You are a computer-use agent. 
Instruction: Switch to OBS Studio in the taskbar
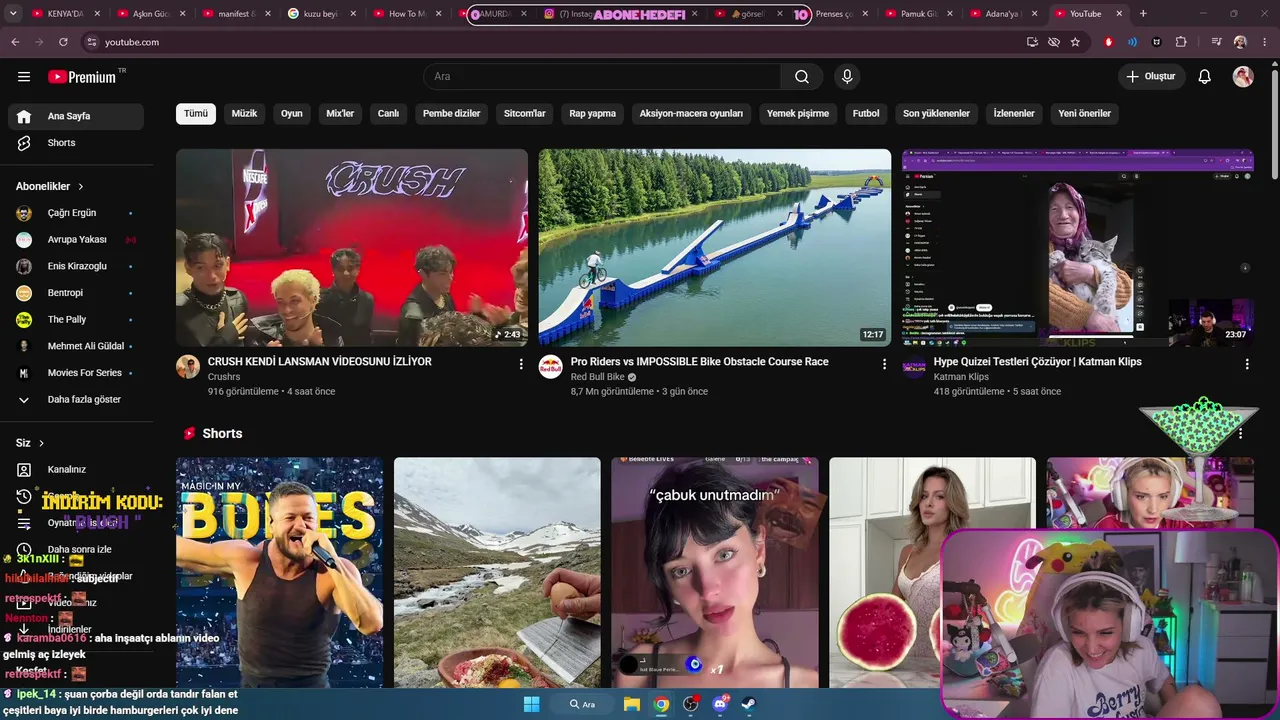690,704
